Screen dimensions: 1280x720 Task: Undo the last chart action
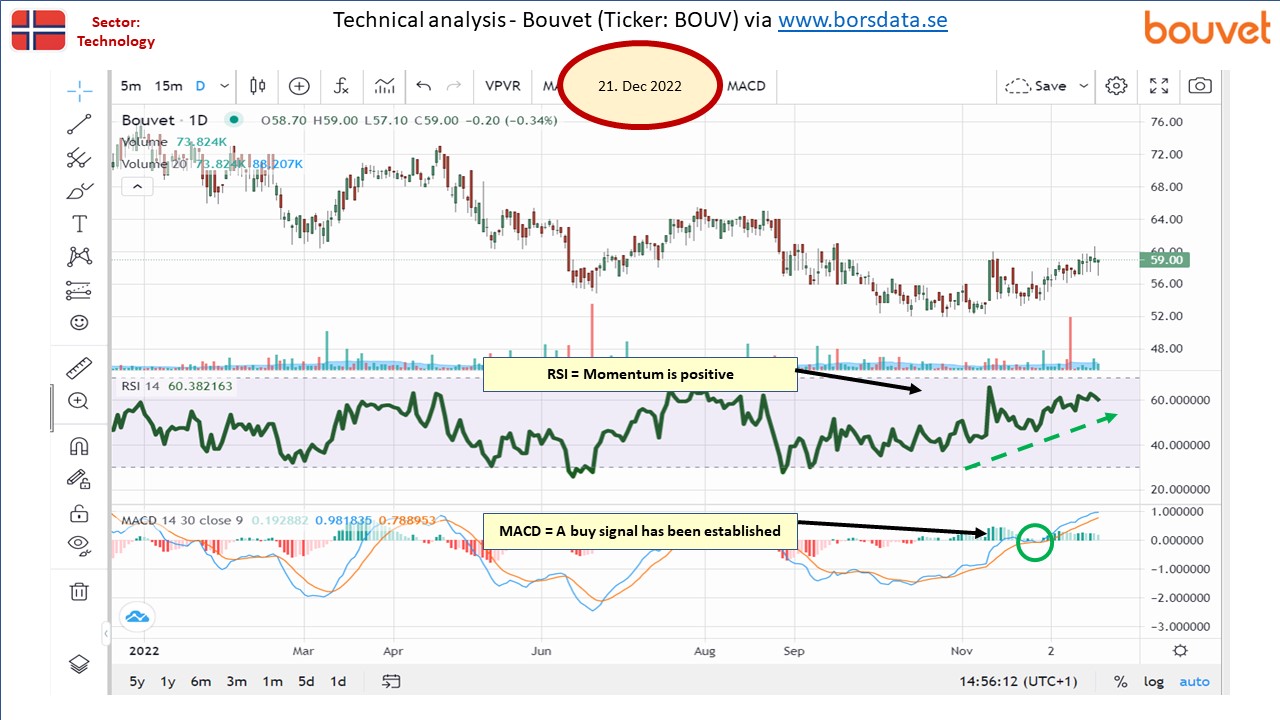tap(423, 86)
